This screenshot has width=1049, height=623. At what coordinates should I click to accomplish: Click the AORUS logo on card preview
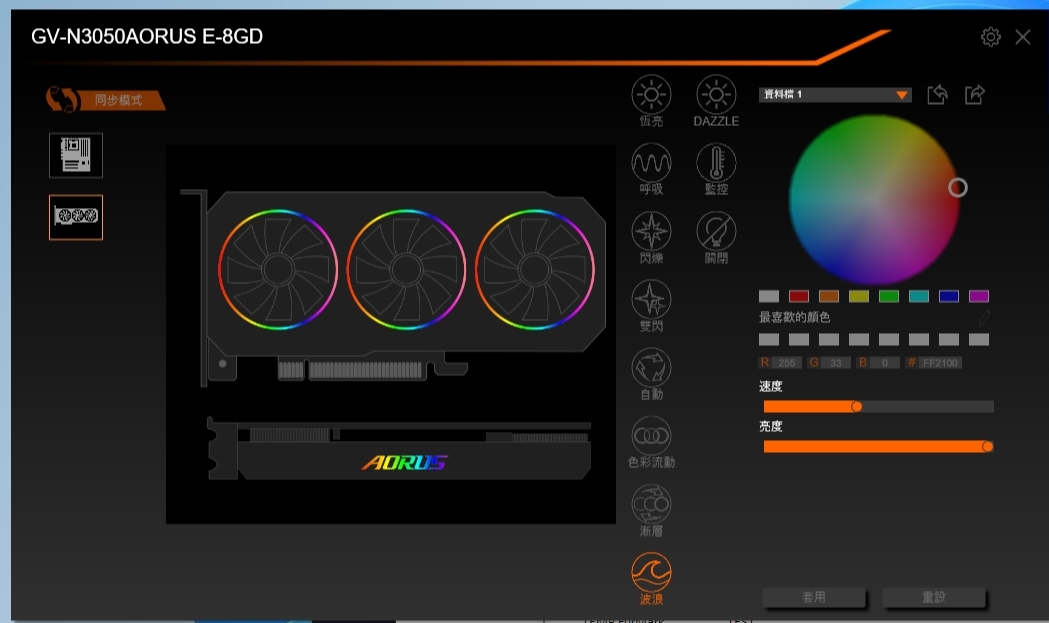[405, 462]
